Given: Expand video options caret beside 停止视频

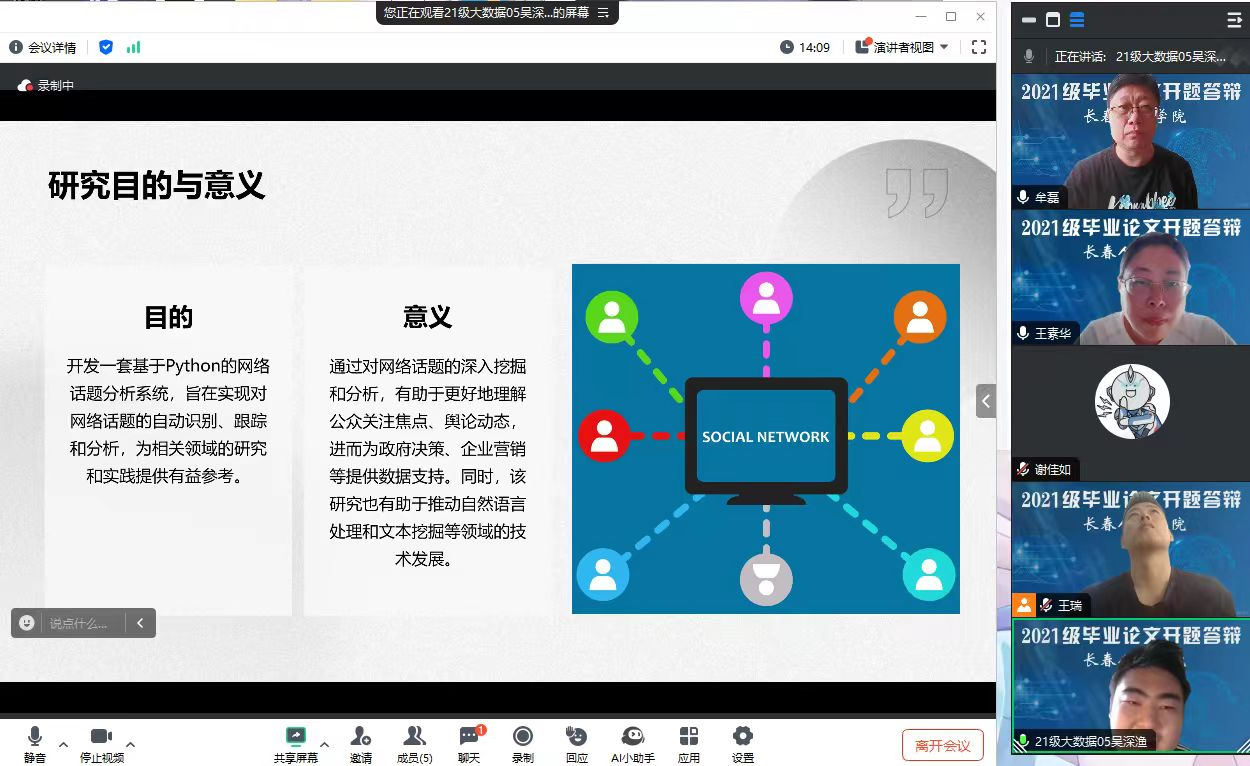Looking at the screenshot, I should (130, 745).
